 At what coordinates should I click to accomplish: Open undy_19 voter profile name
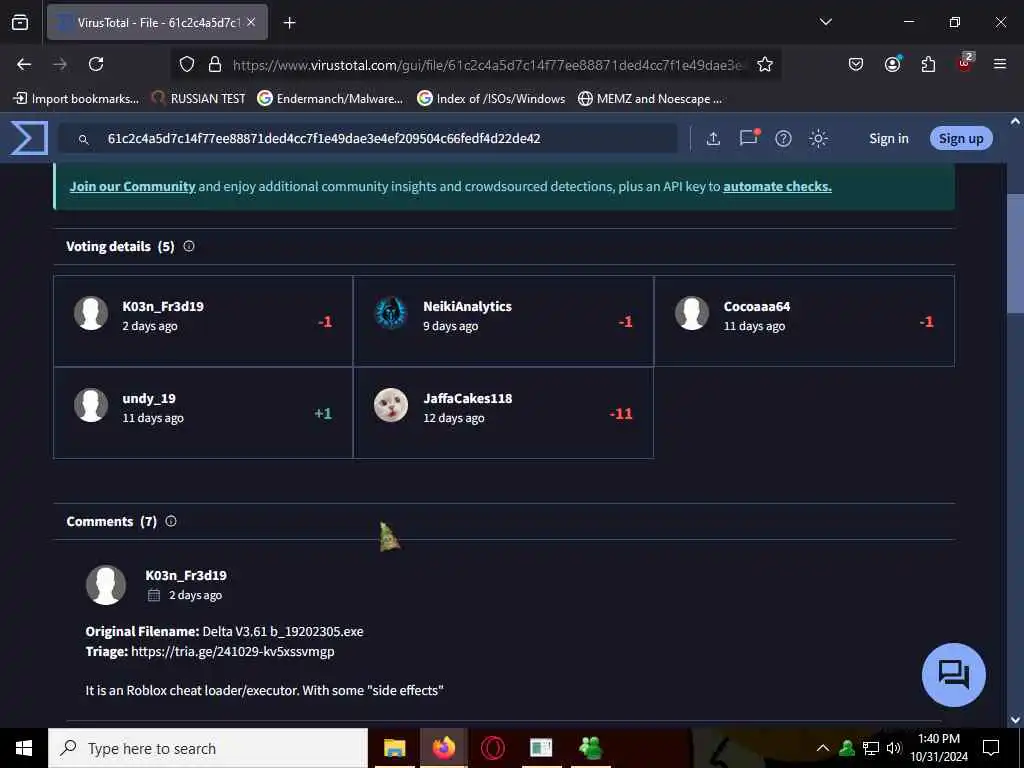coord(149,398)
